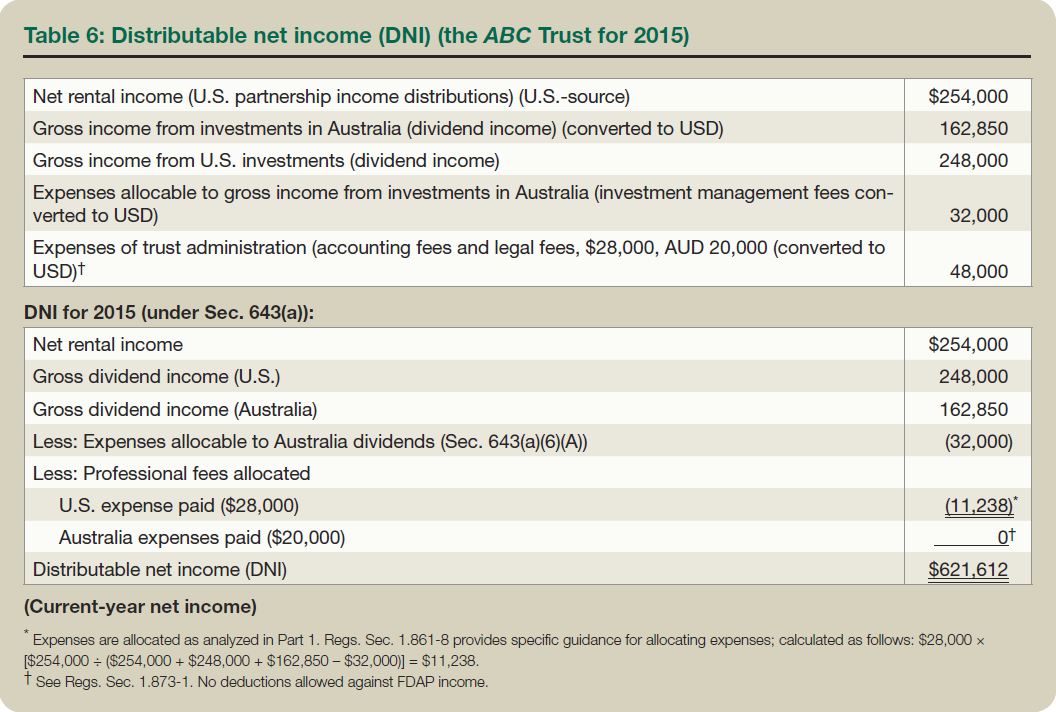Click the Gross dividend income (Australia) label

tap(175, 409)
